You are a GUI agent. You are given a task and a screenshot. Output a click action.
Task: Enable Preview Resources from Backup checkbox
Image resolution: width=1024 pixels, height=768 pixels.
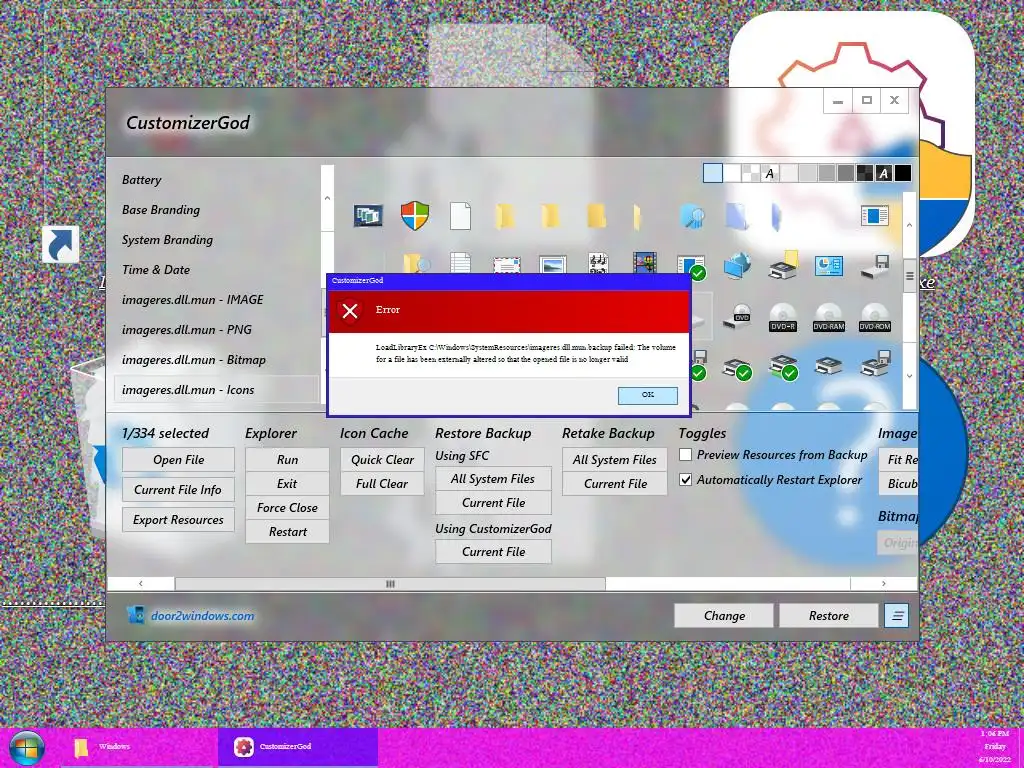click(x=685, y=455)
